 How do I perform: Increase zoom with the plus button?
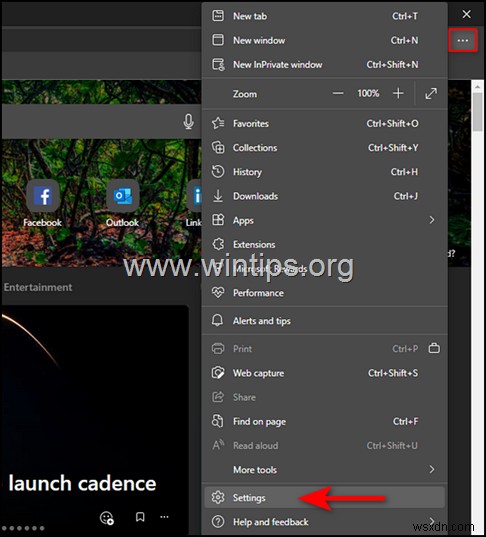click(398, 93)
